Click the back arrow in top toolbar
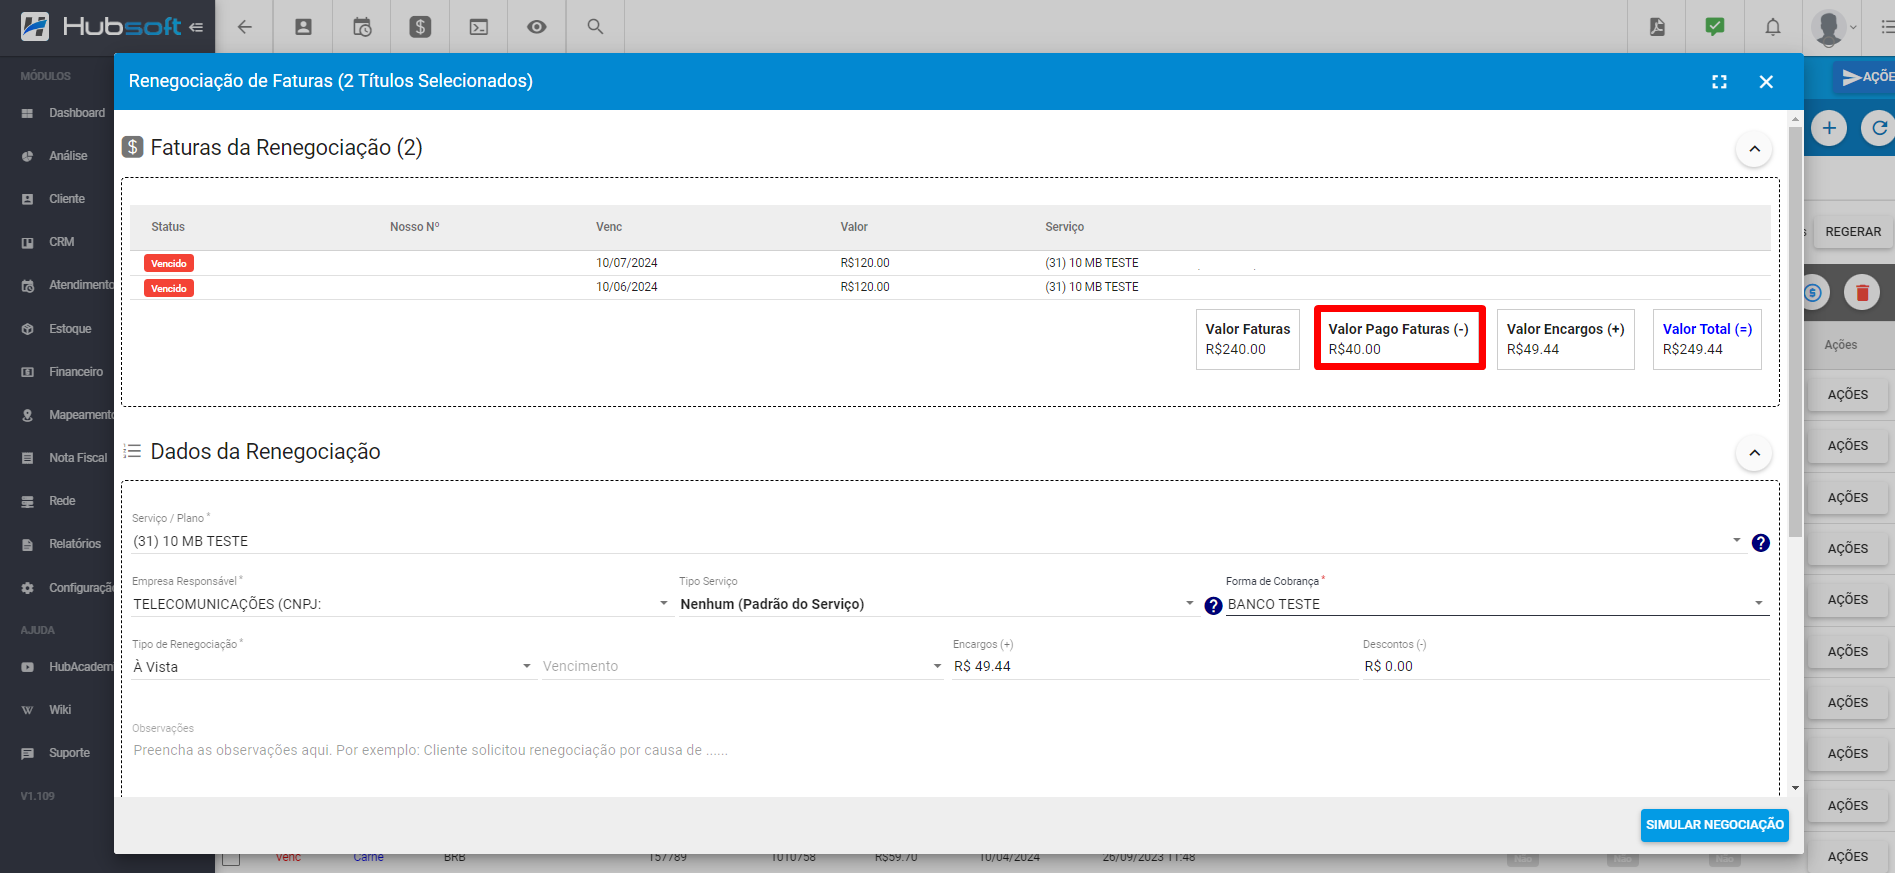 (245, 27)
